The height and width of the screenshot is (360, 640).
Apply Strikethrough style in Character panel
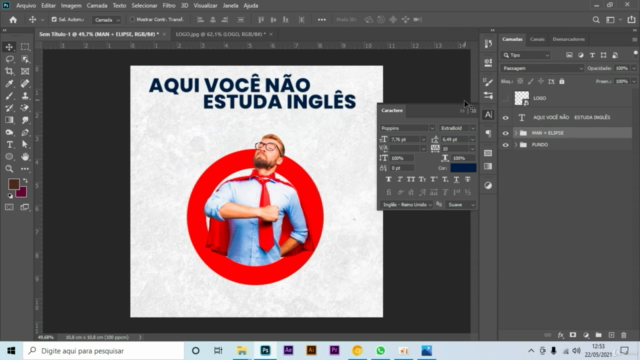click(x=468, y=180)
